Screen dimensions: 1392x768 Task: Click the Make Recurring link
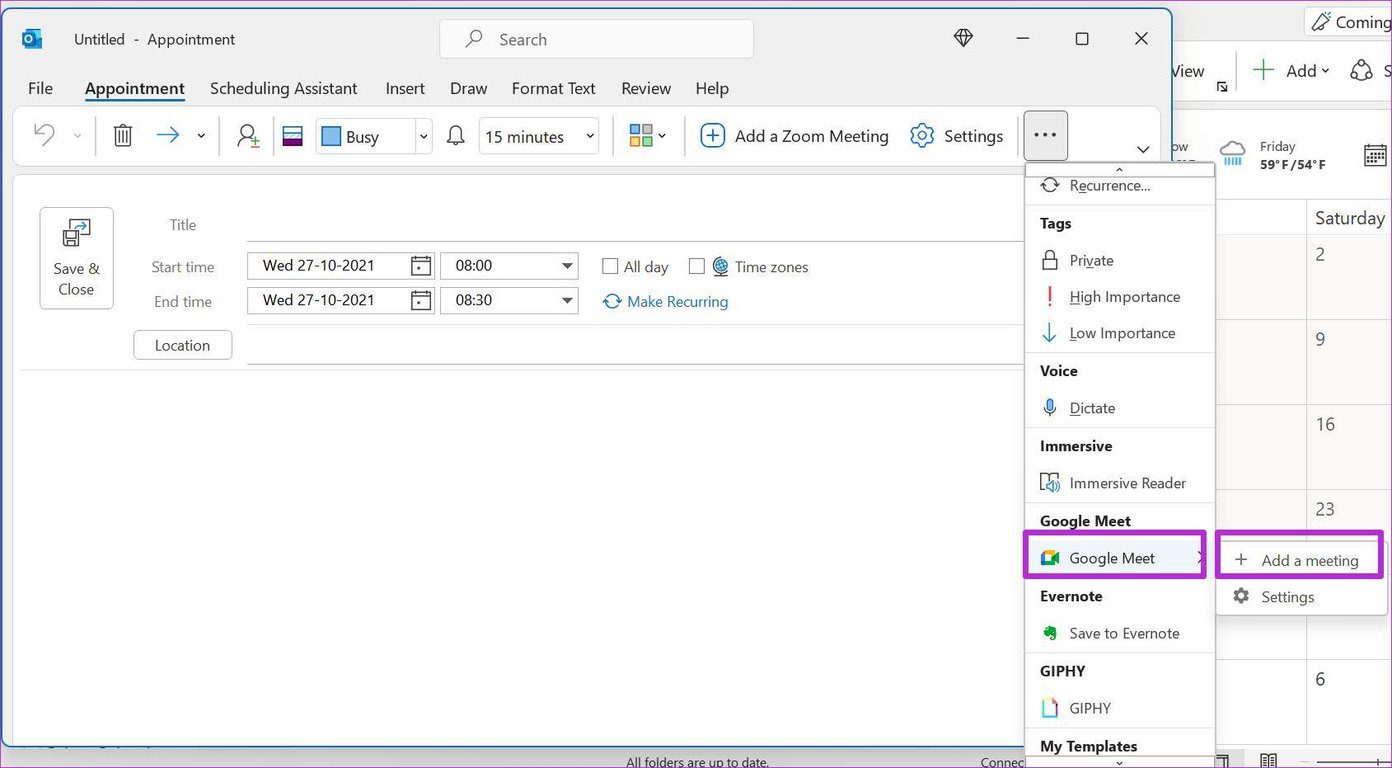pos(665,301)
